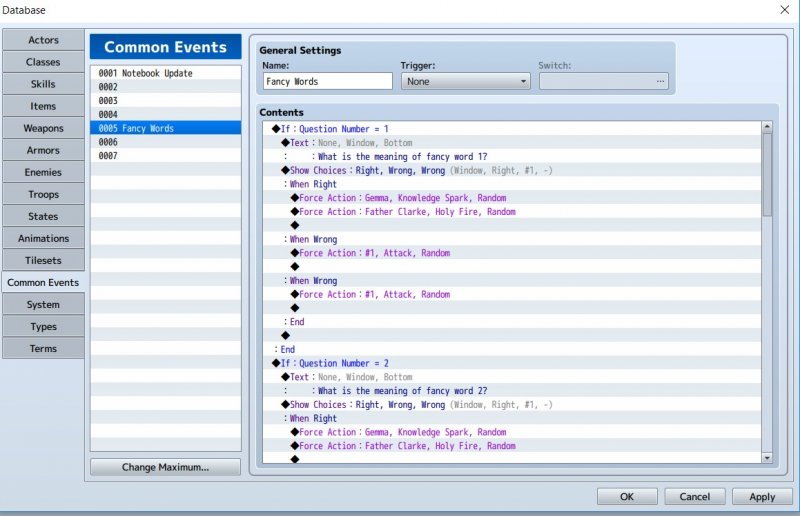Select first Force Action Gemma Knowledge Spark line
This screenshot has width=800, height=516.
[x=512, y=198]
